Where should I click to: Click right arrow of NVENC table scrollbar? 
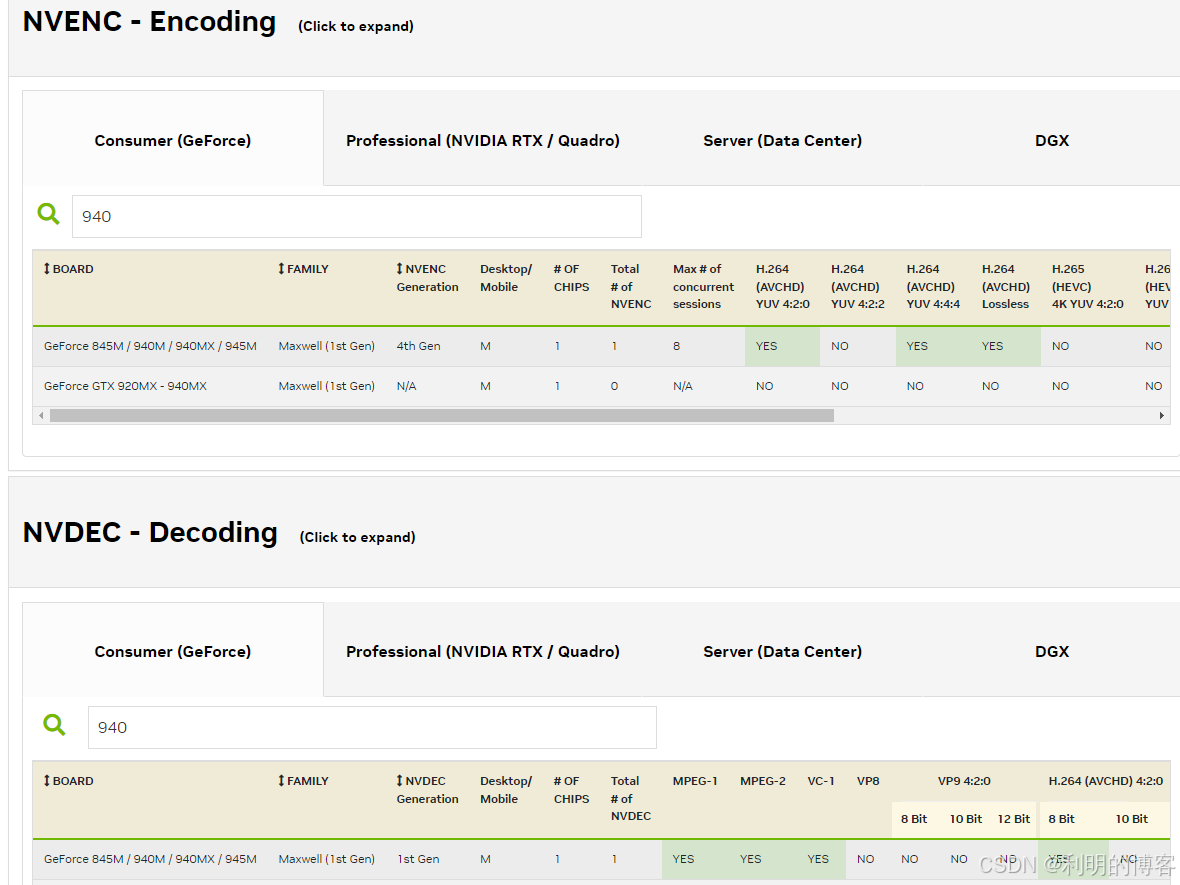pyautogui.click(x=1162, y=415)
